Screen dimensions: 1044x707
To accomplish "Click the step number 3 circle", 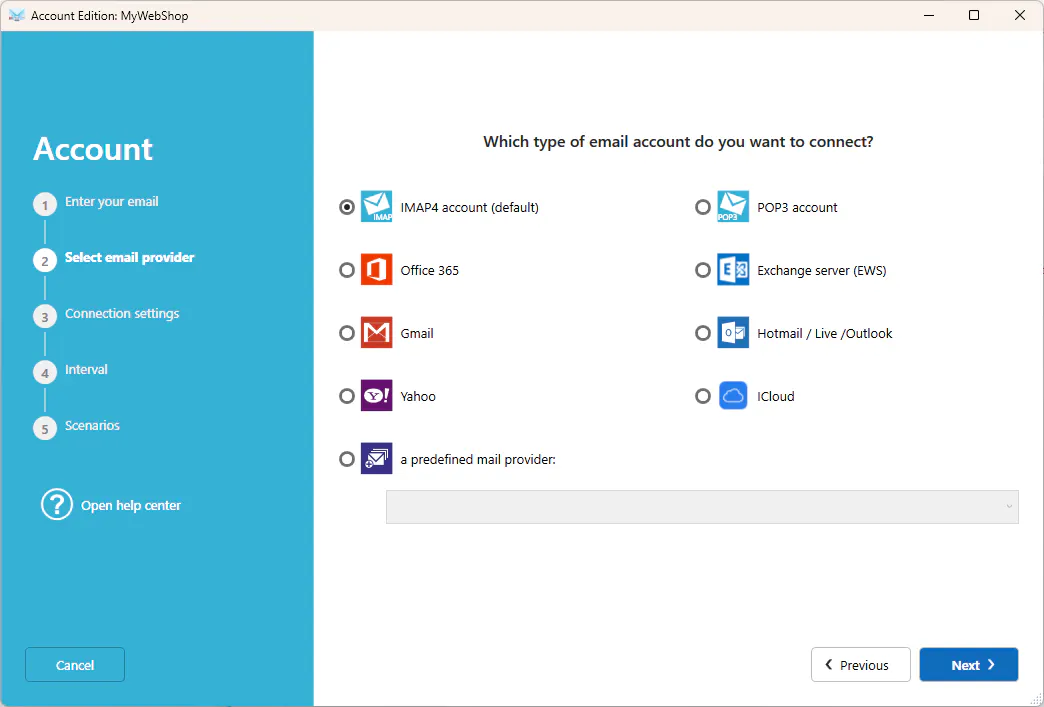I will coord(45,317).
